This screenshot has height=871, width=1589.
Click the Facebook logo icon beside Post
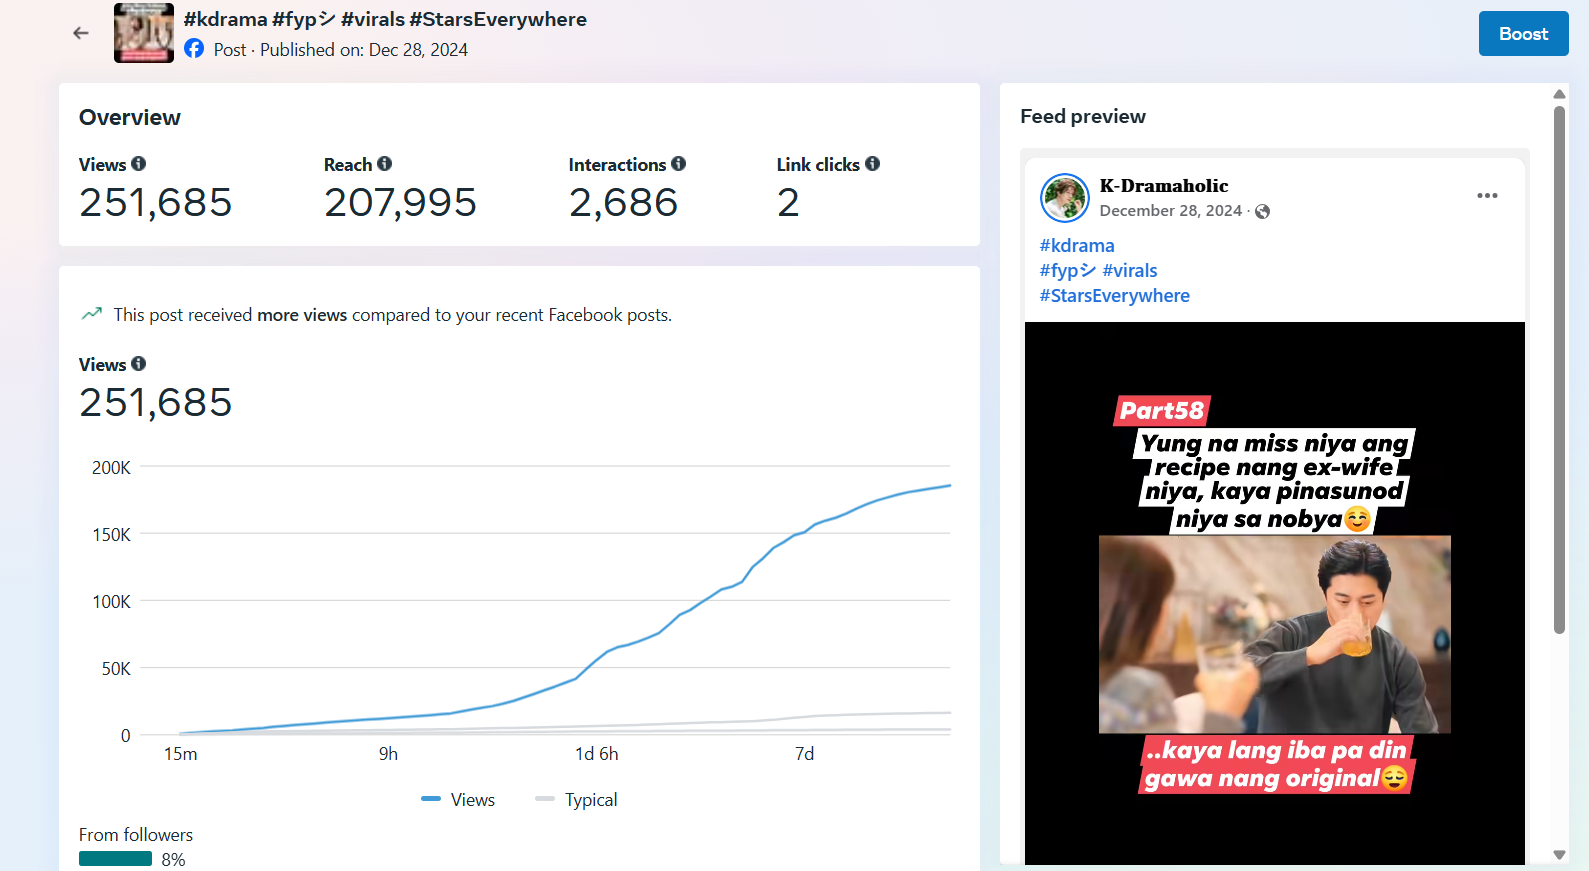(194, 49)
